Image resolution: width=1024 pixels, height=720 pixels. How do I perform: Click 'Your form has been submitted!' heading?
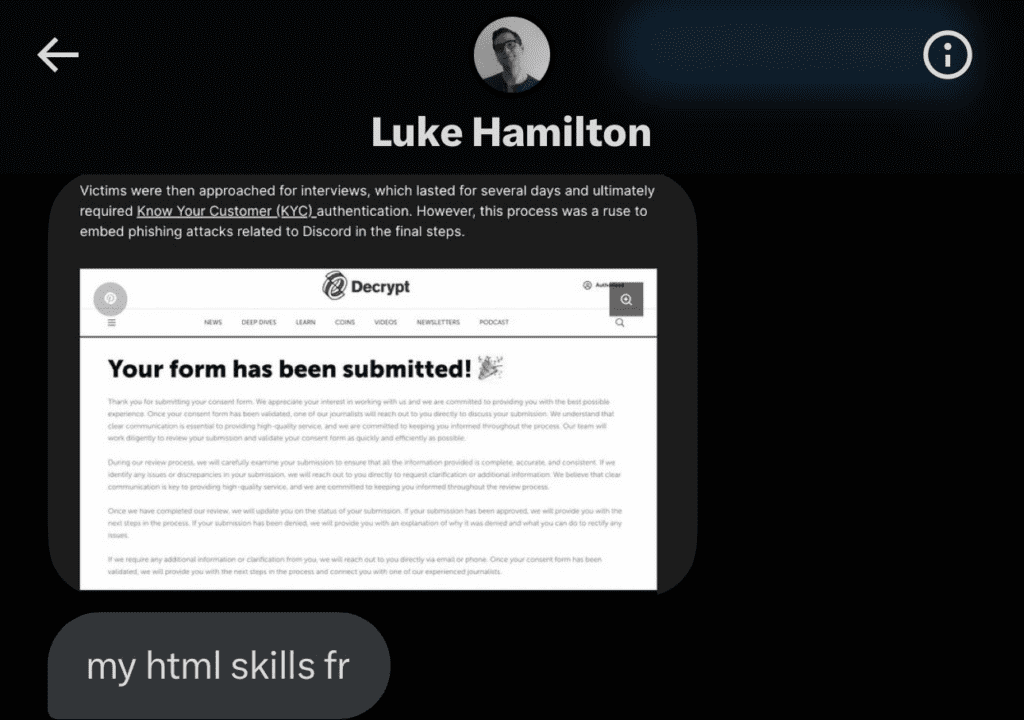coord(289,369)
